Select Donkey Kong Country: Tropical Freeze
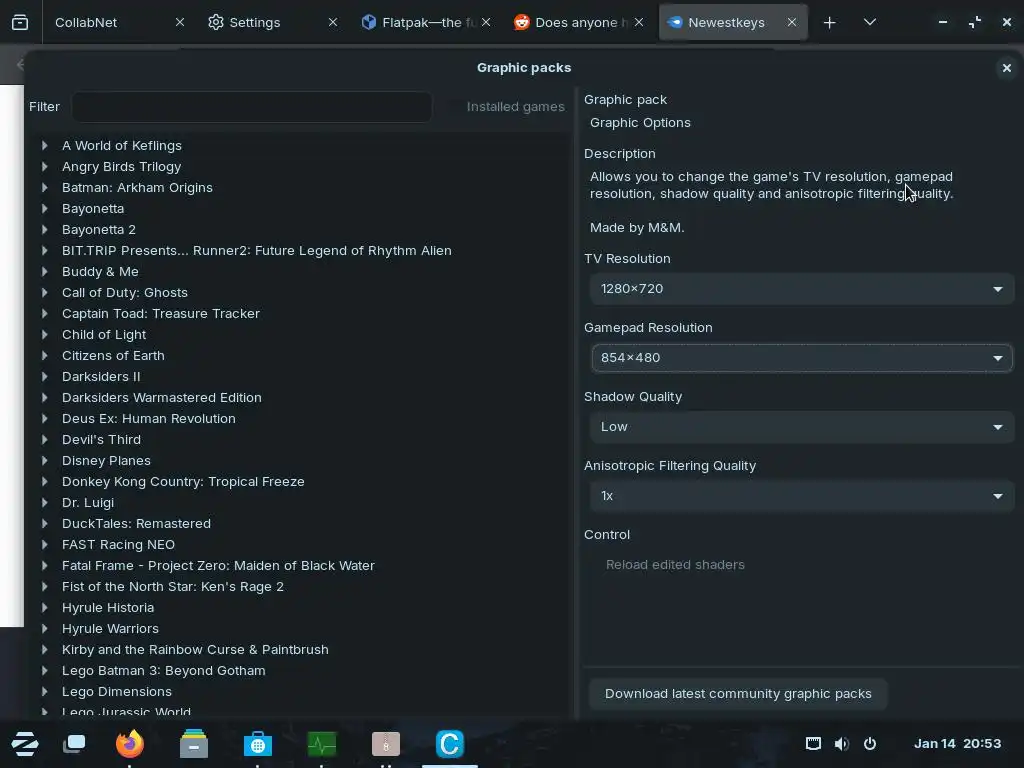The image size is (1024, 768). point(183,482)
